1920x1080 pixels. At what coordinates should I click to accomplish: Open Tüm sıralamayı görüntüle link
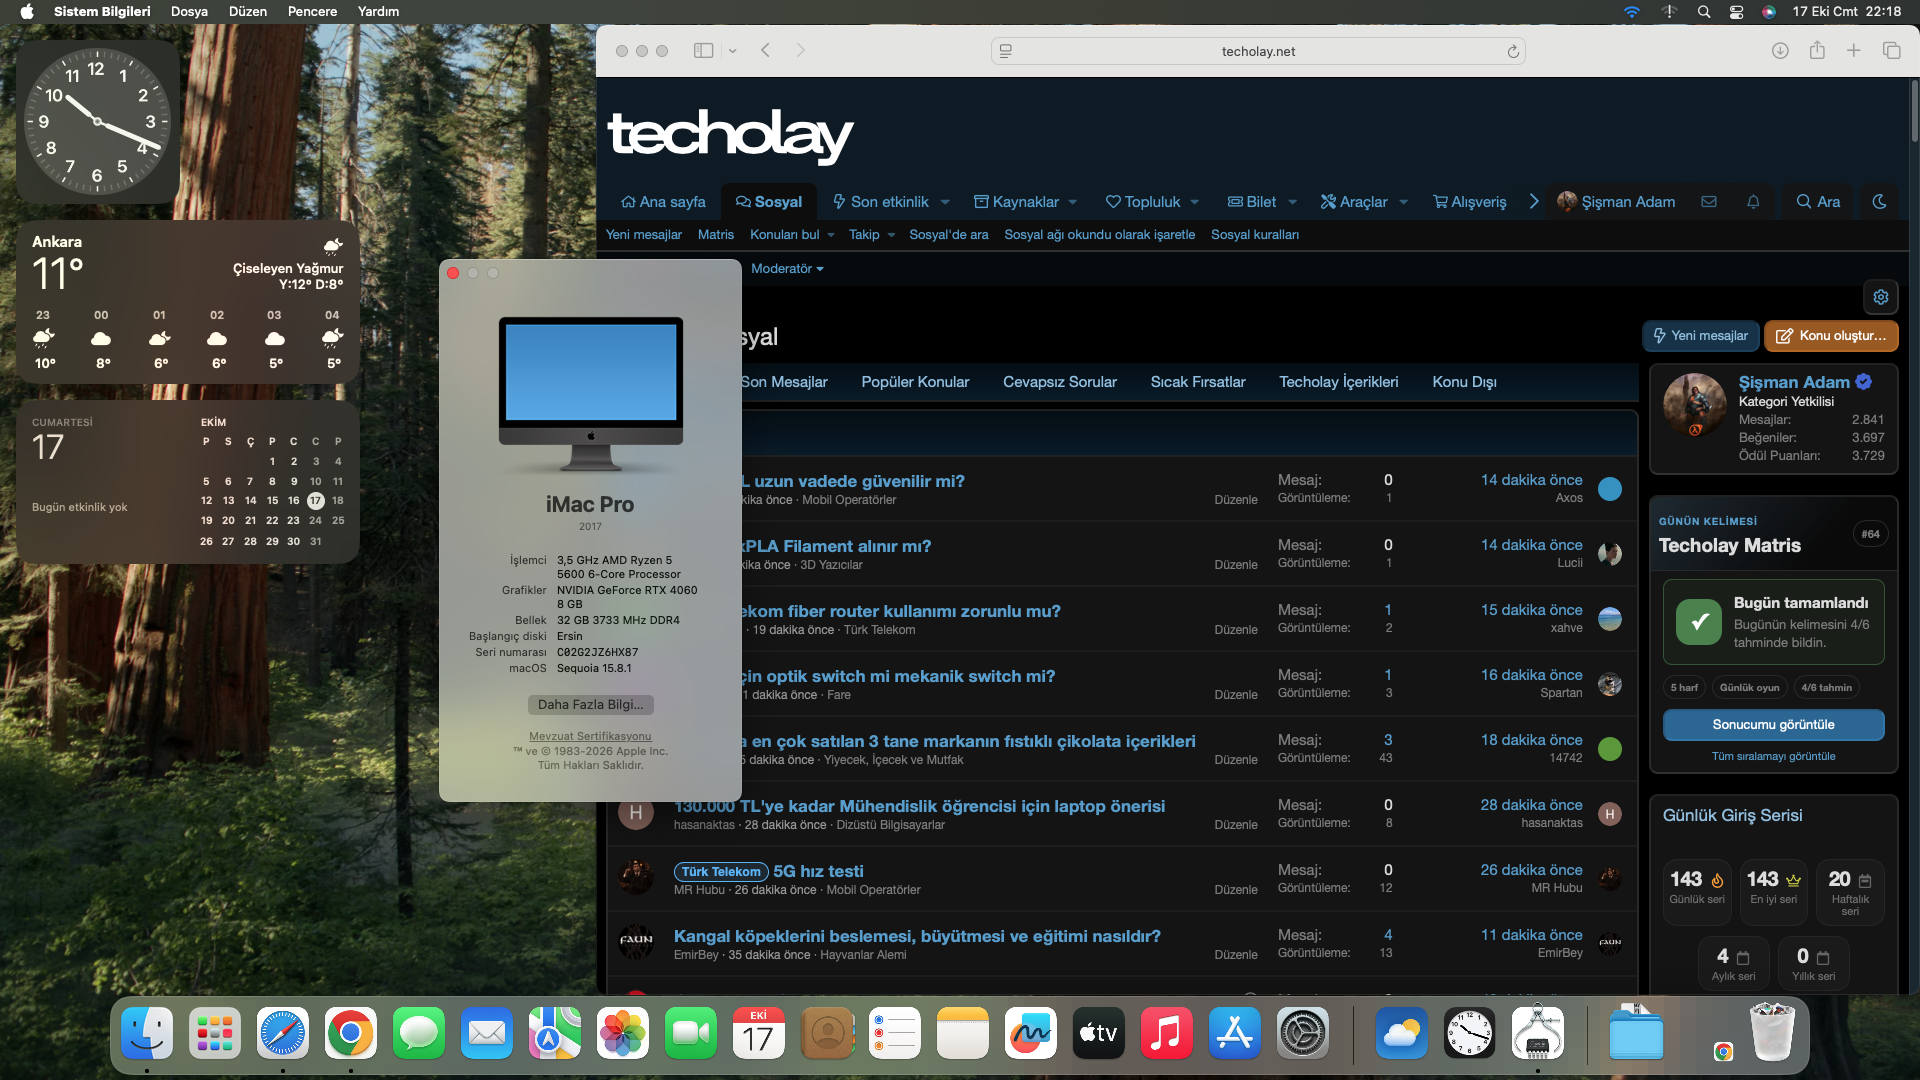(1773, 757)
